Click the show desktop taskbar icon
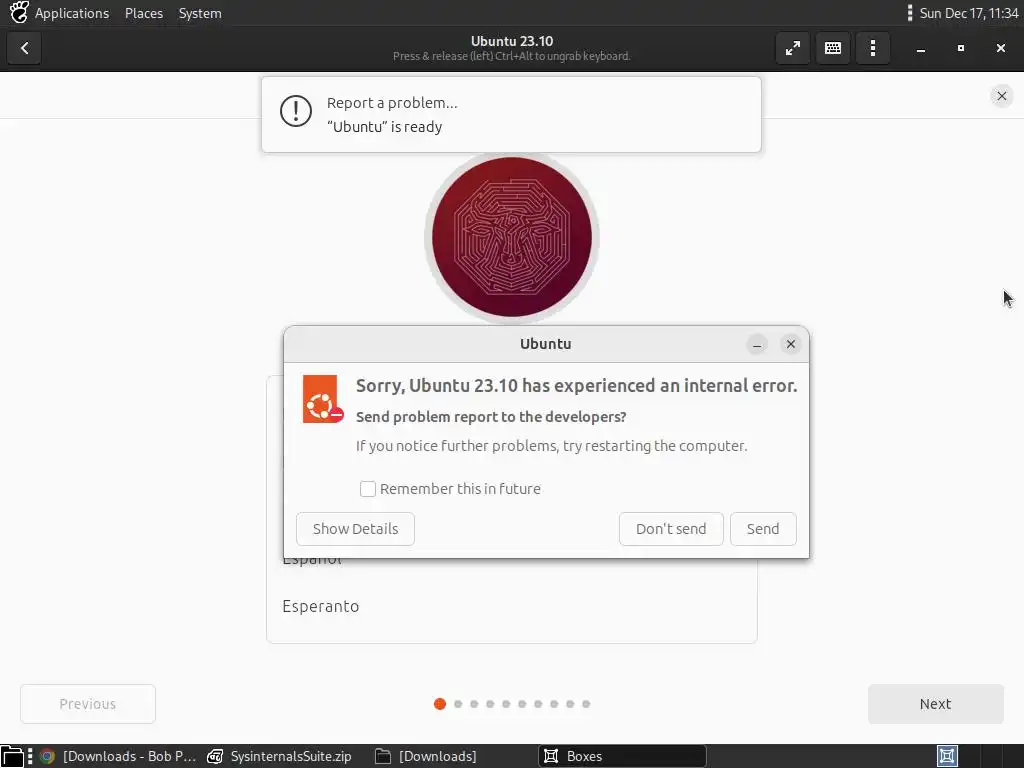1024x768 pixels. [x=12, y=756]
